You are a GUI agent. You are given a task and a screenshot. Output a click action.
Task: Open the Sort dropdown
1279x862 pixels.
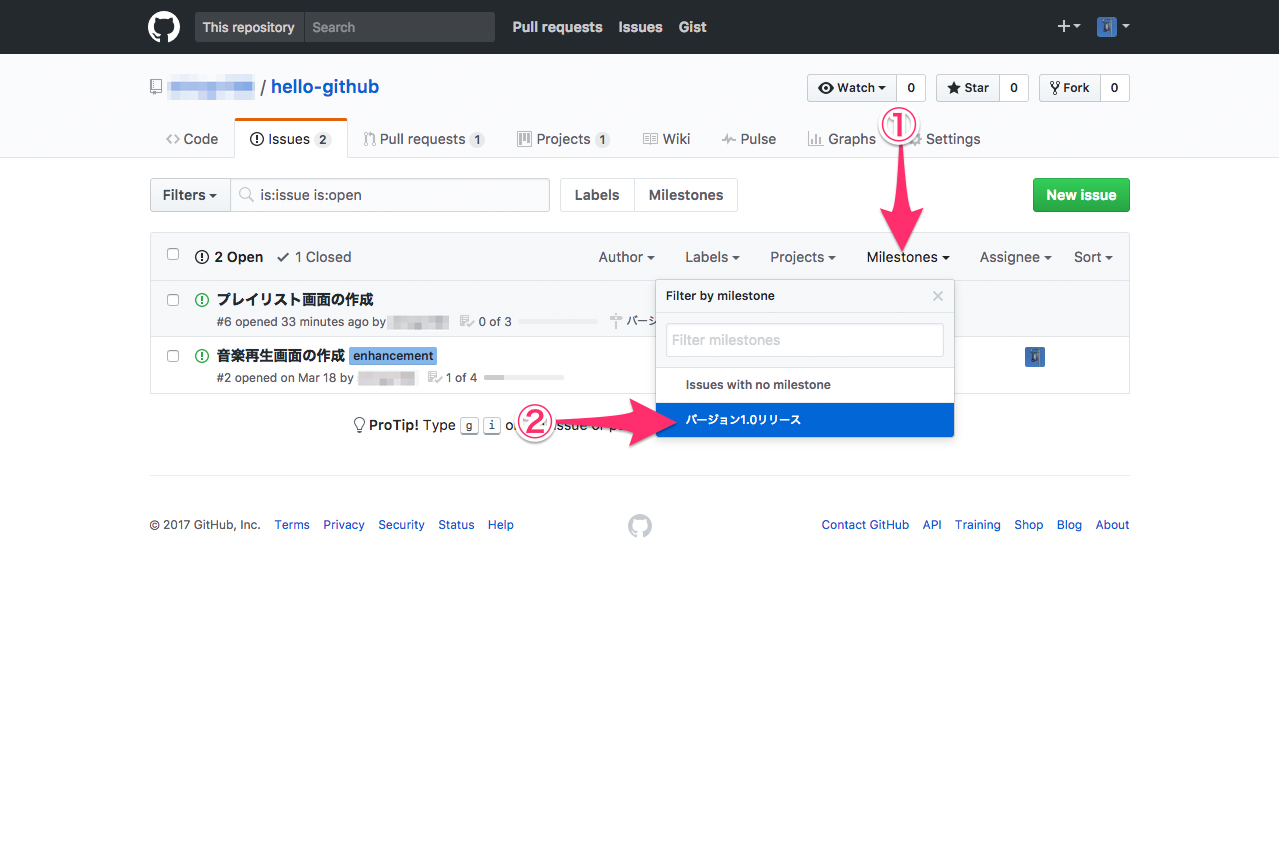[1092, 257]
